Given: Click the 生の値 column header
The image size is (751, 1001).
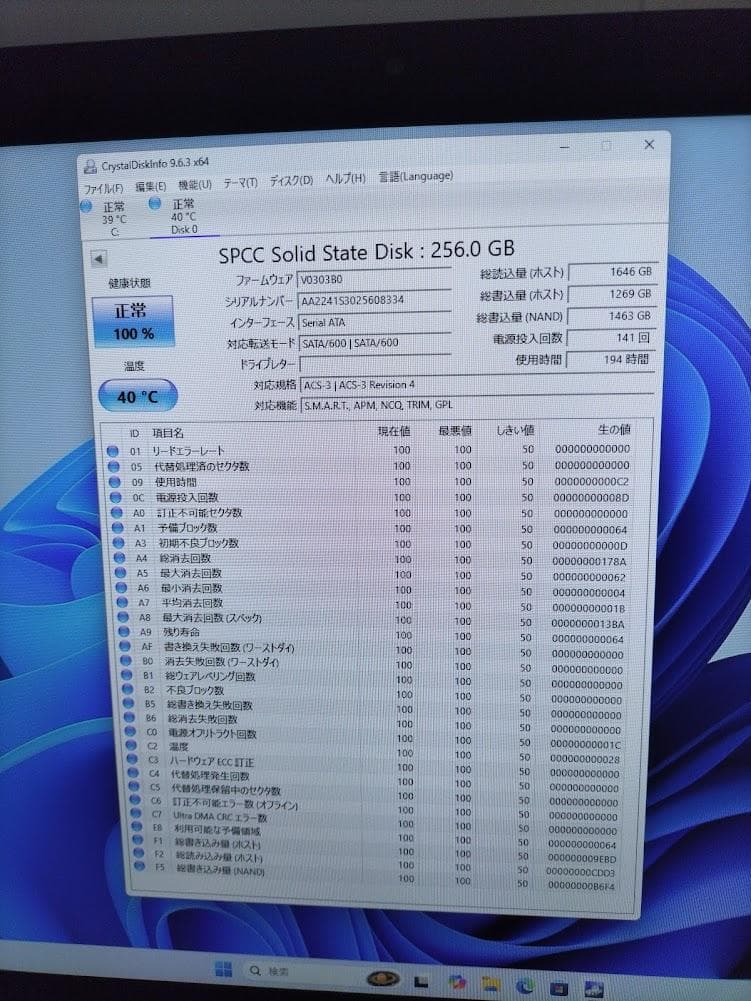Looking at the screenshot, I should pyautogui.click(x=614, y=429).
